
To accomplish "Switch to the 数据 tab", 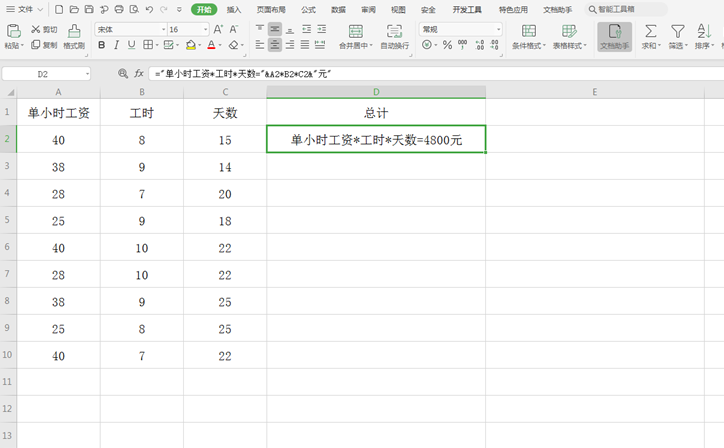I will 338,10.
